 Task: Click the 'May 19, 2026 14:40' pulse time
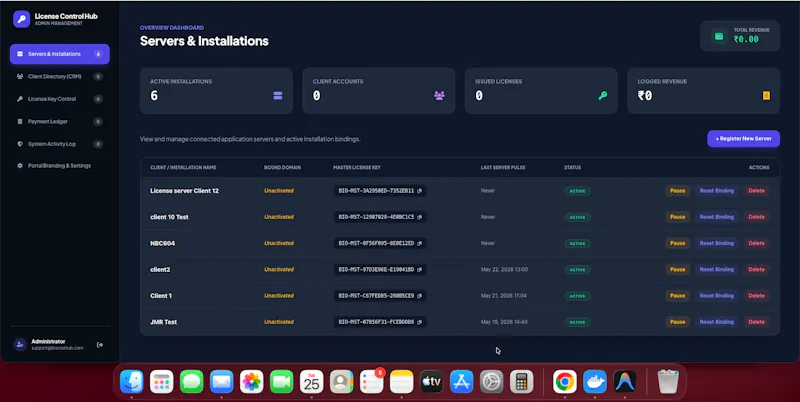pyautogui.click(x=504, y=322)
